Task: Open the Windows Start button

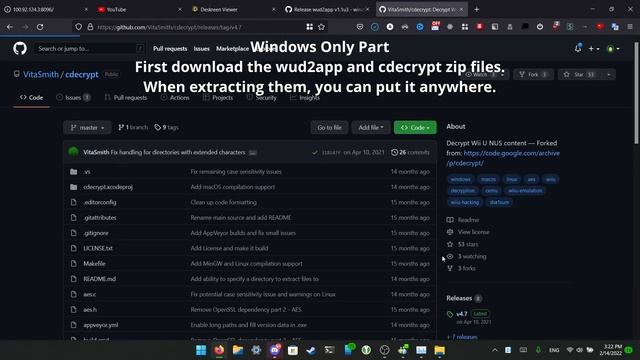Action: click(x=201, y=350)
